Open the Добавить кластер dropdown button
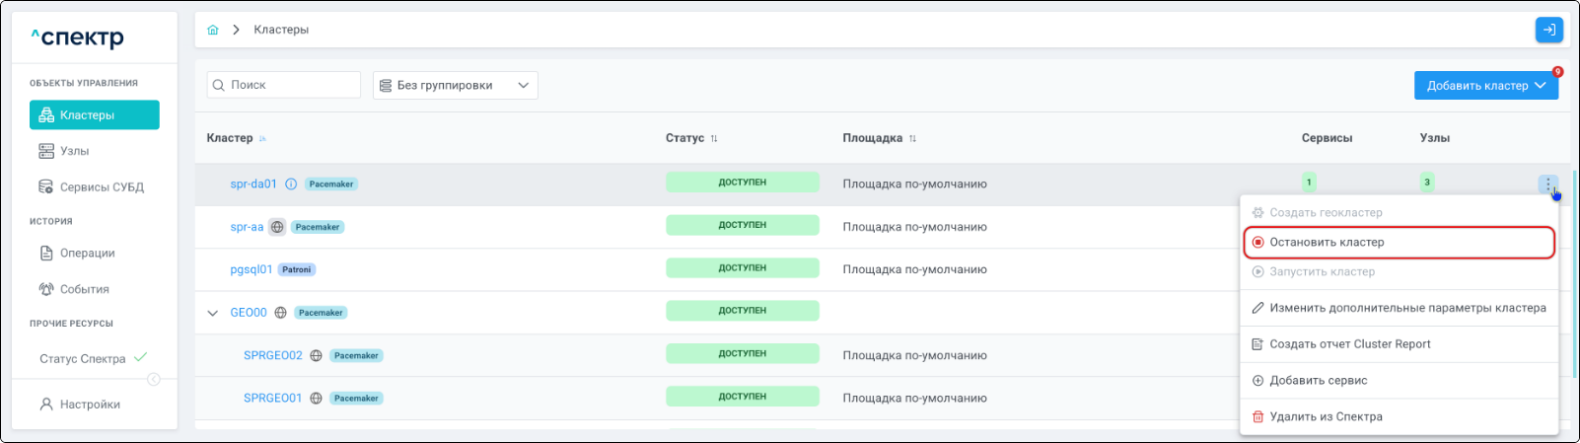The height and width of the screenshot is (443, 1580). 1485,85
